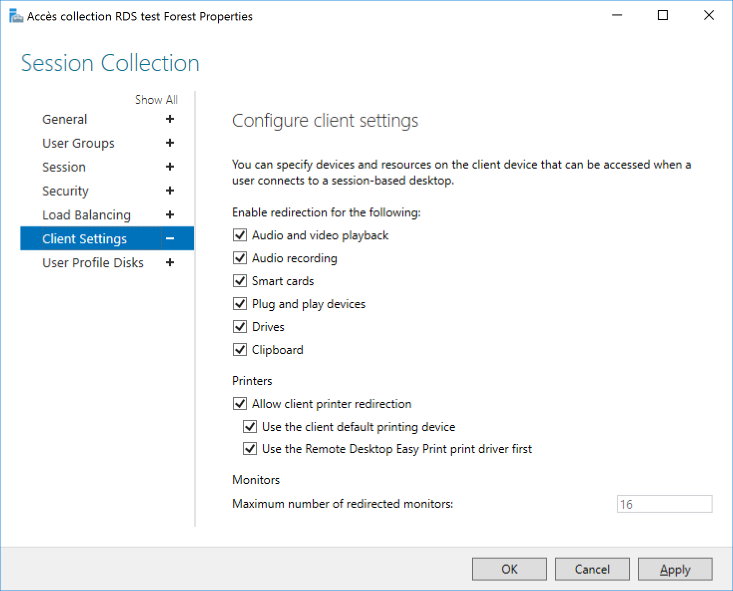Screen dimensions: 733x591
Task: Toggle the Audio recording checkbox
Action: tap(240, 258)
